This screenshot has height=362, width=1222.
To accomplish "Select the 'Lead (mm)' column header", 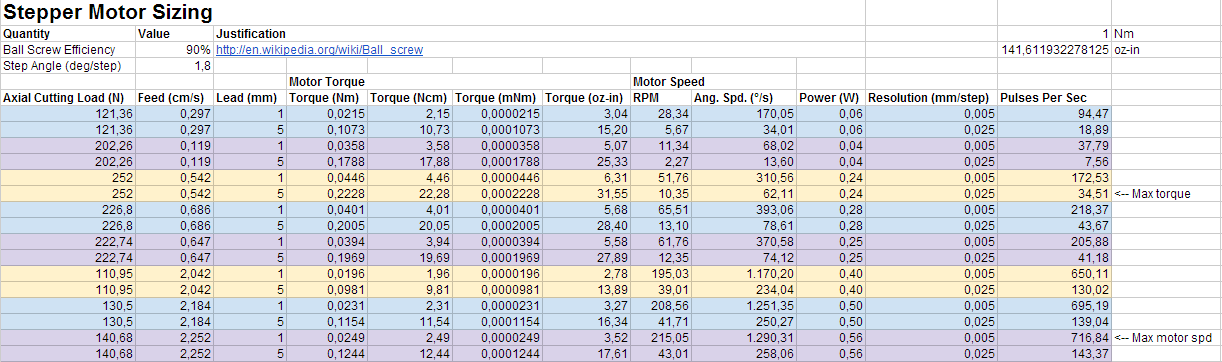I will pos(249,97).
